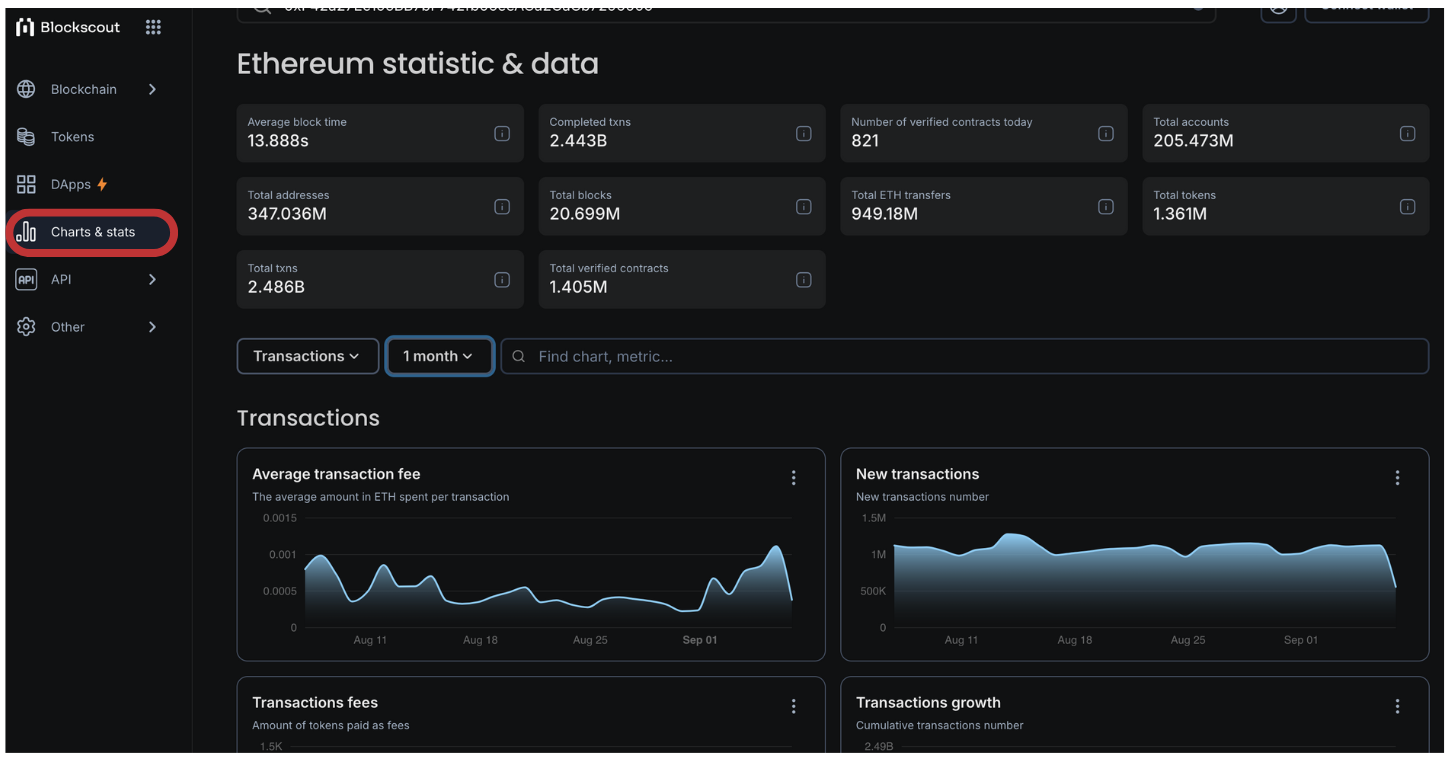Open Average transaction fee options menu
The height and width of the screenshot is (761, 1446).
794,478
